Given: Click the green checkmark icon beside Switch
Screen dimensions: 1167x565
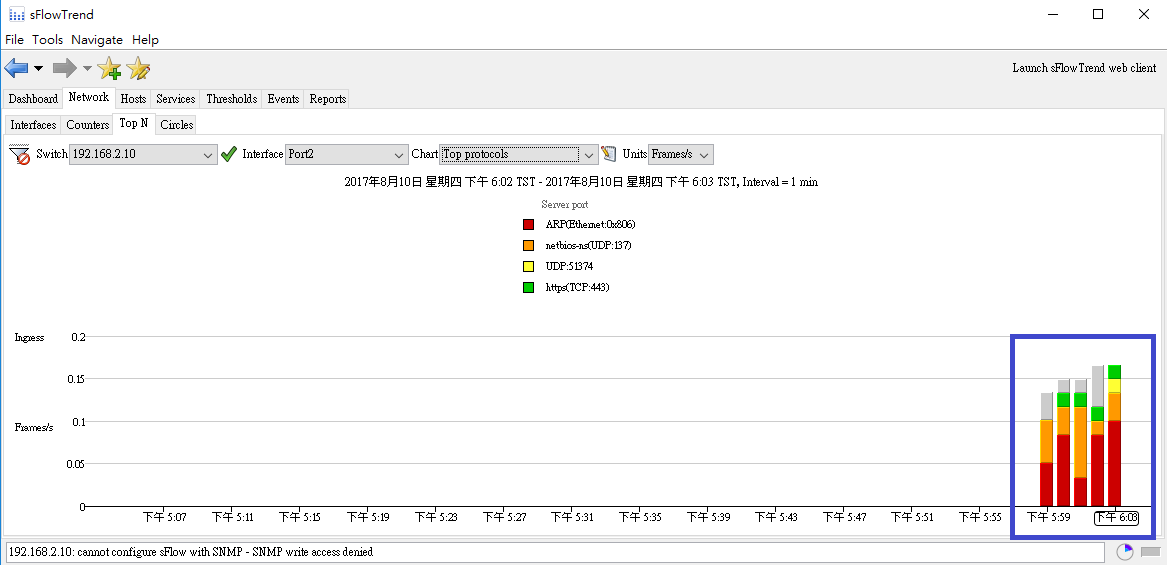Looking at the screenshot, I should [x=229, y=155].
